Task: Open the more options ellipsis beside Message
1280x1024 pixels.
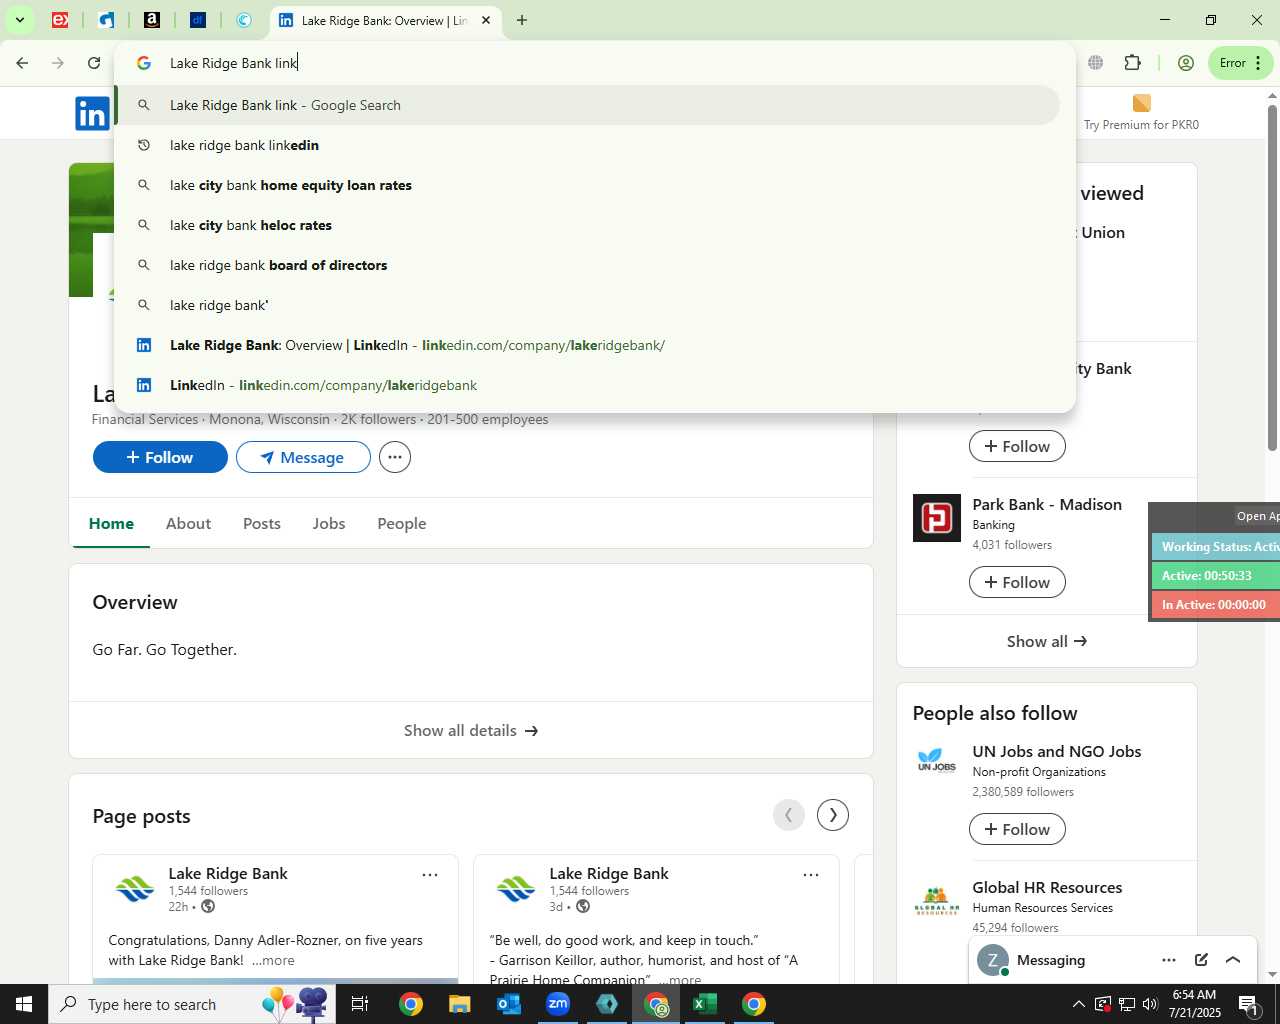Action: (395, 457)
